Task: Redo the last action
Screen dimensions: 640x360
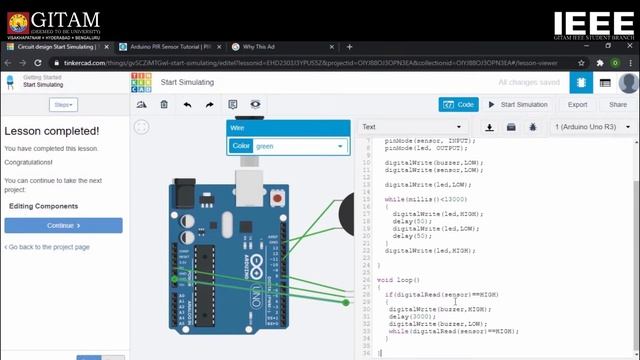Action: (209, 105)
